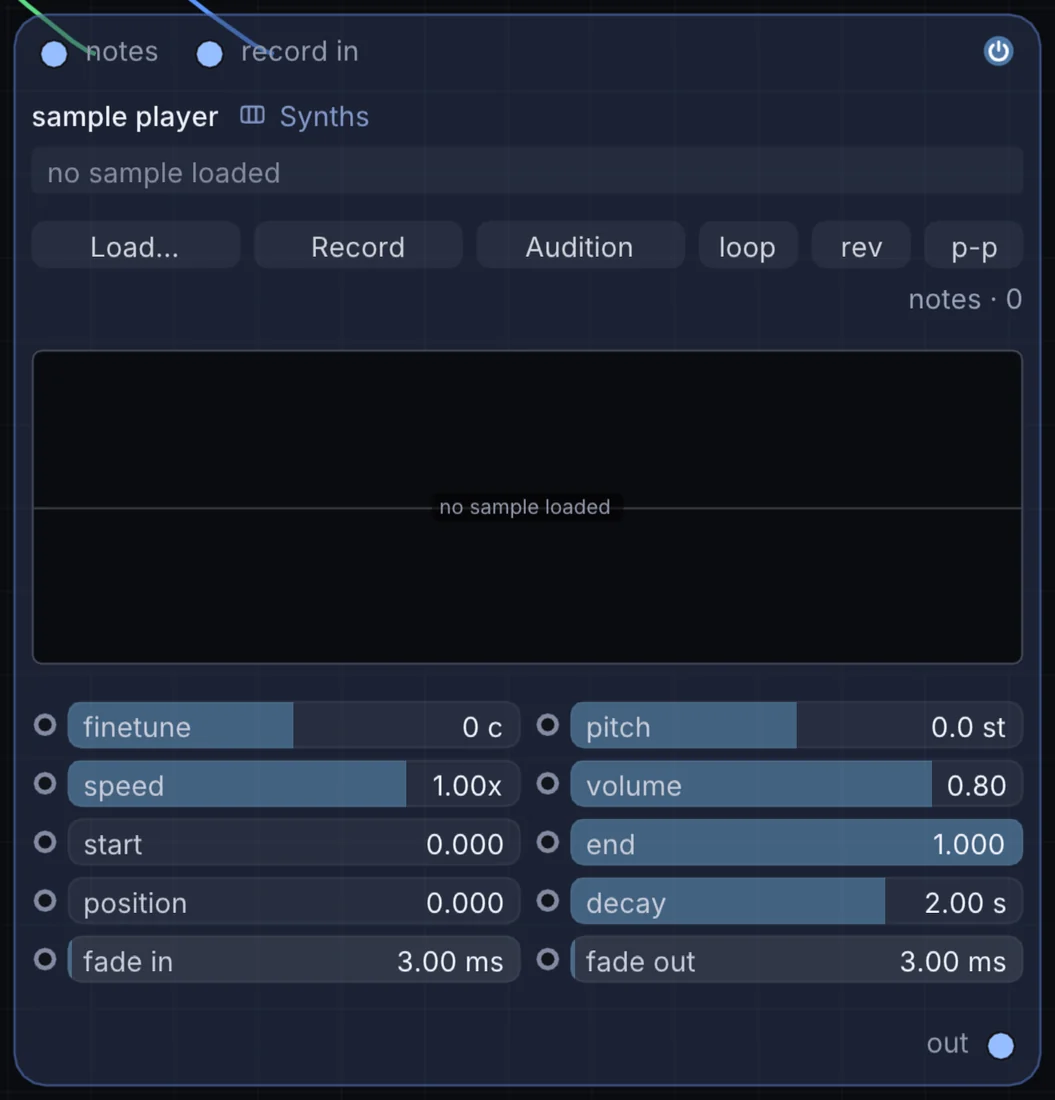The width and height of the screenshot is (1055, 1100).
Task: Click the Load... button
Action: click(135, 246)
